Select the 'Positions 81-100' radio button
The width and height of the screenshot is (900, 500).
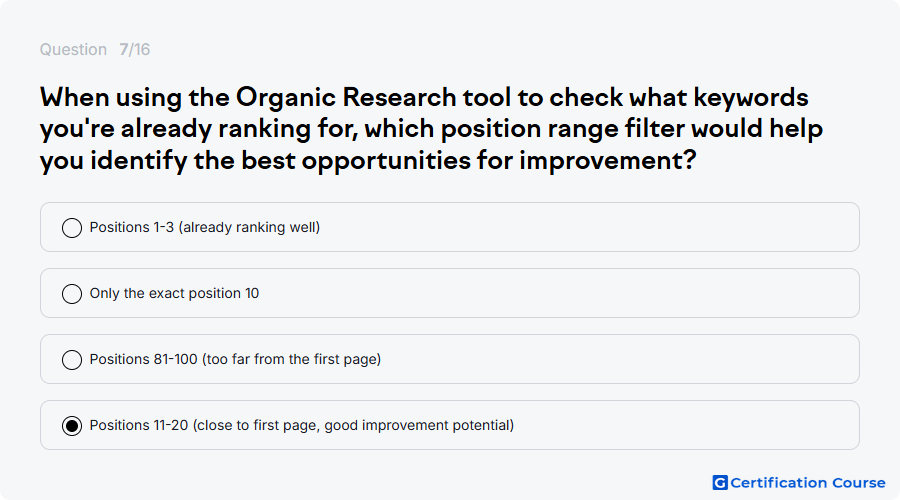pyautogui.click(x=72, y=360)
